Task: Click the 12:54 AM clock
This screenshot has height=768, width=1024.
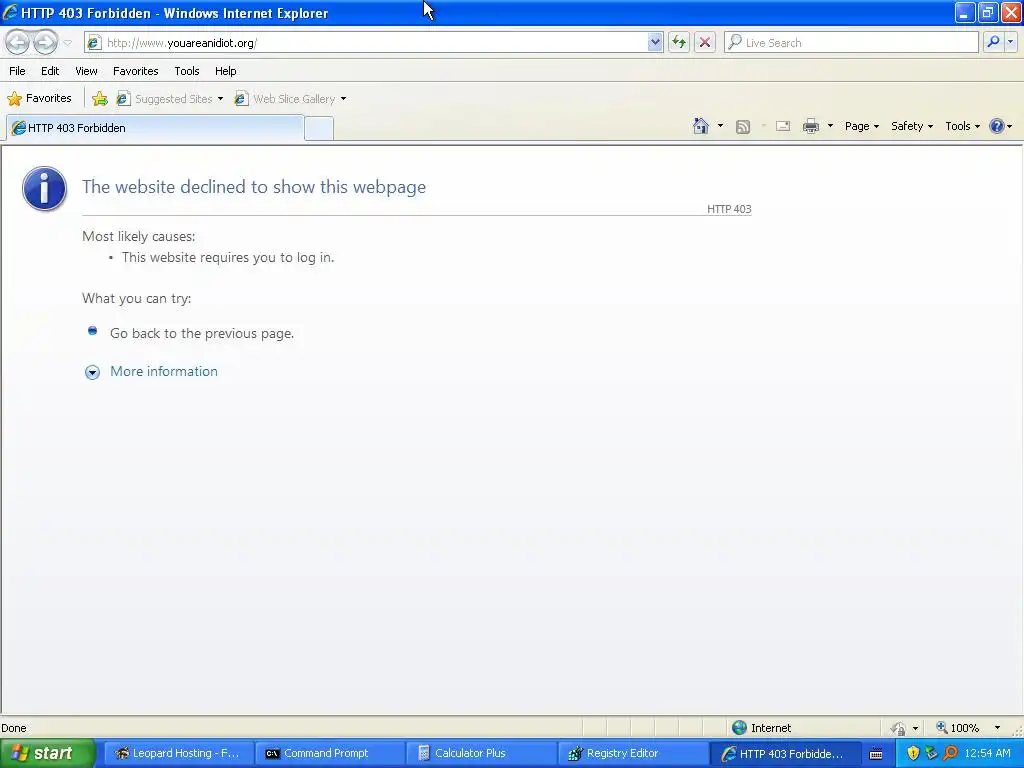Action: 987,753
